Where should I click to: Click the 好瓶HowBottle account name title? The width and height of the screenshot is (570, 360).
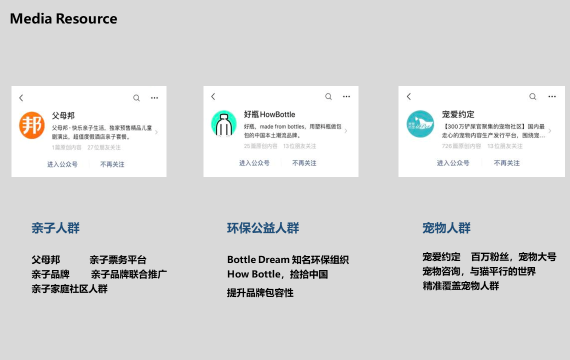point(269,114)
